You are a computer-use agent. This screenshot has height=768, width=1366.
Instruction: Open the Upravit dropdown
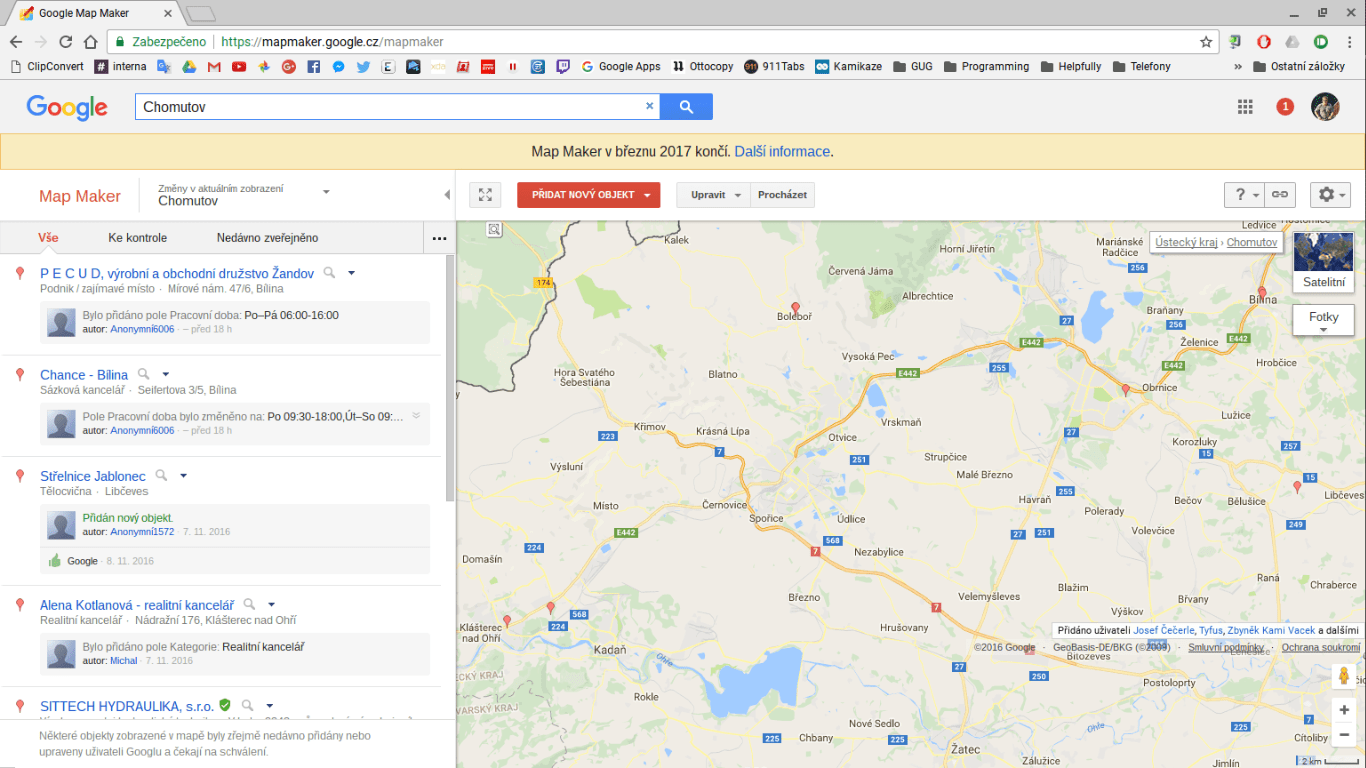pos(713,195)
